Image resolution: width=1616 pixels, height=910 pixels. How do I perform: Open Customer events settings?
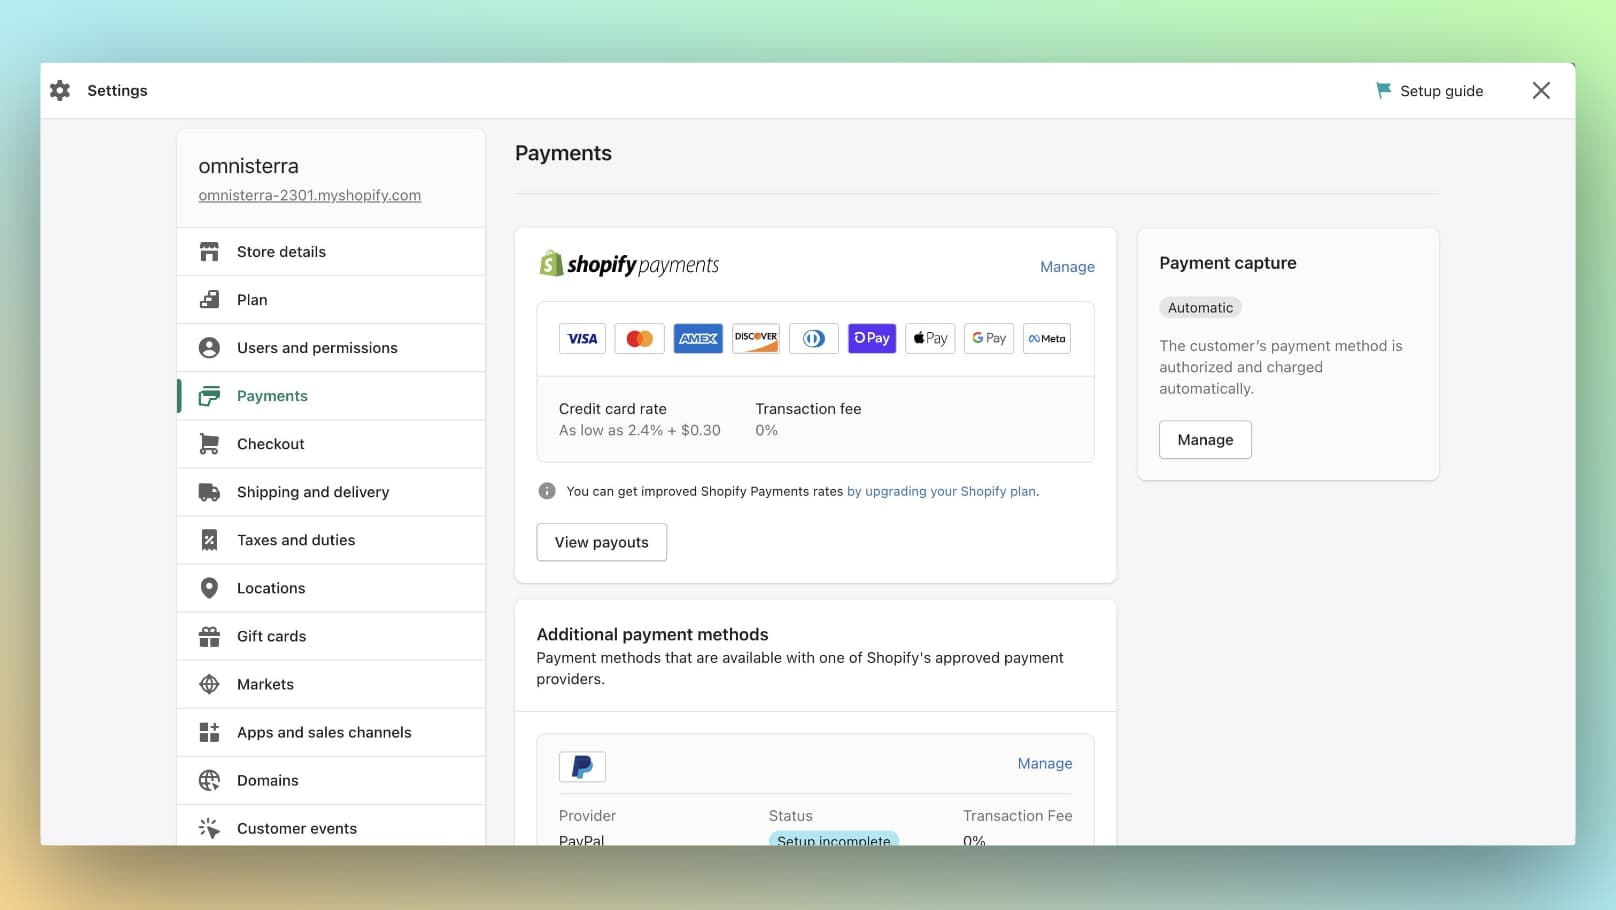point(331,826)
